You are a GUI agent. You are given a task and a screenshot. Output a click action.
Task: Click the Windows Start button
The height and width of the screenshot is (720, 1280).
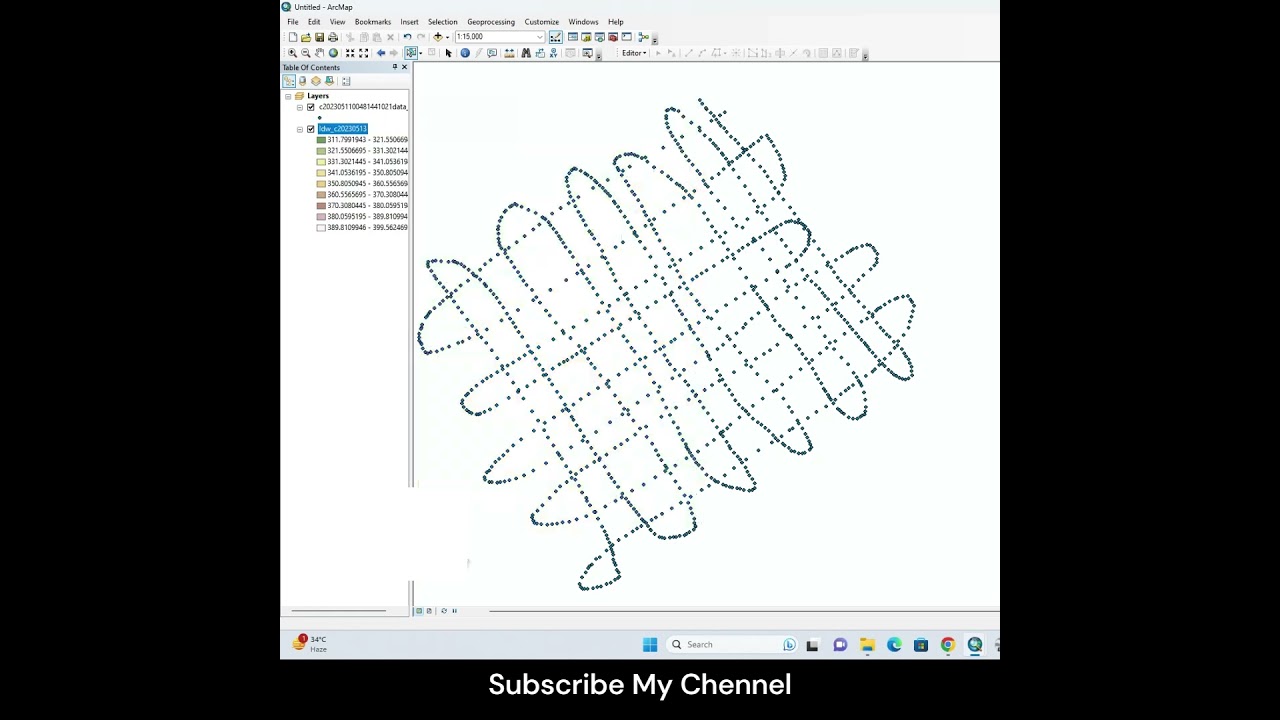point(650,645)
